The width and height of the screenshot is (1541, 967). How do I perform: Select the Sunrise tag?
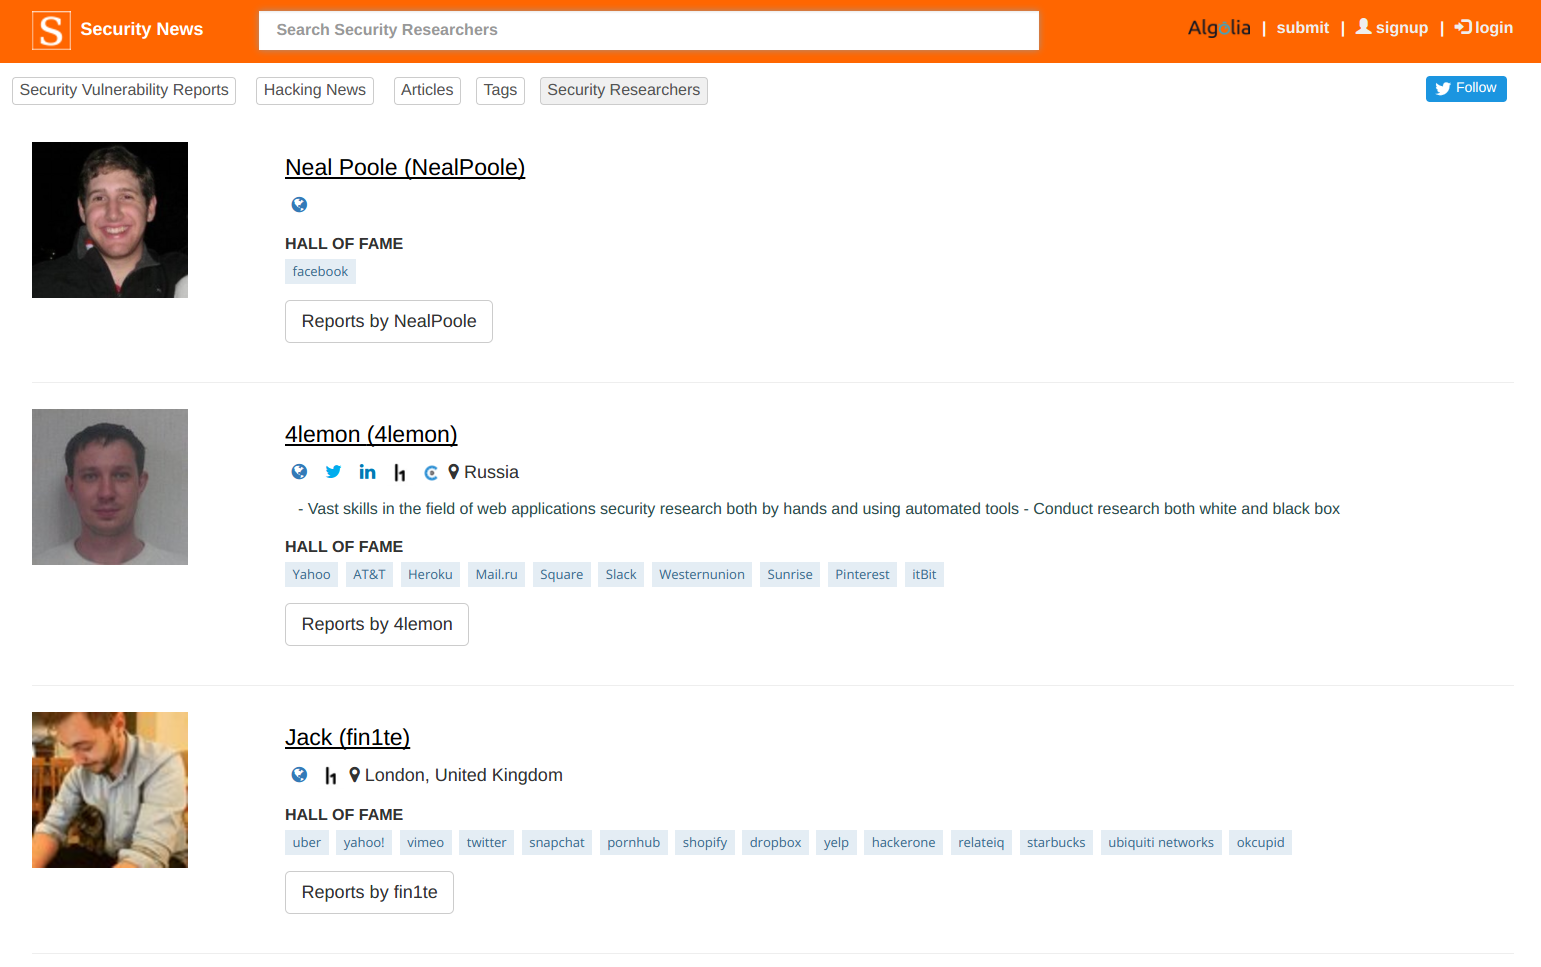click(x=790, y=575)
